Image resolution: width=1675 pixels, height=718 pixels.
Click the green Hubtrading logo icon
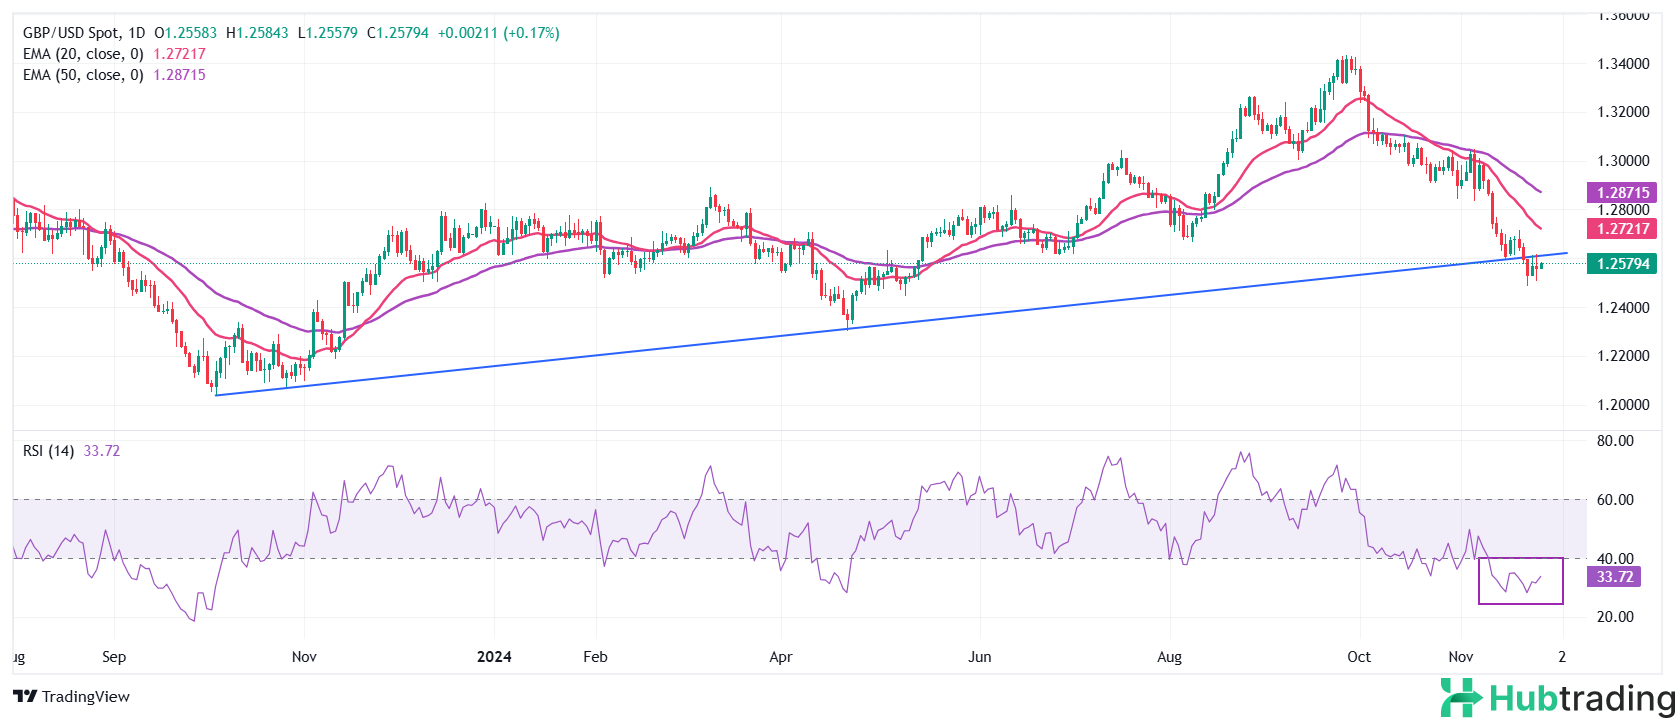tap(1461, 697)
